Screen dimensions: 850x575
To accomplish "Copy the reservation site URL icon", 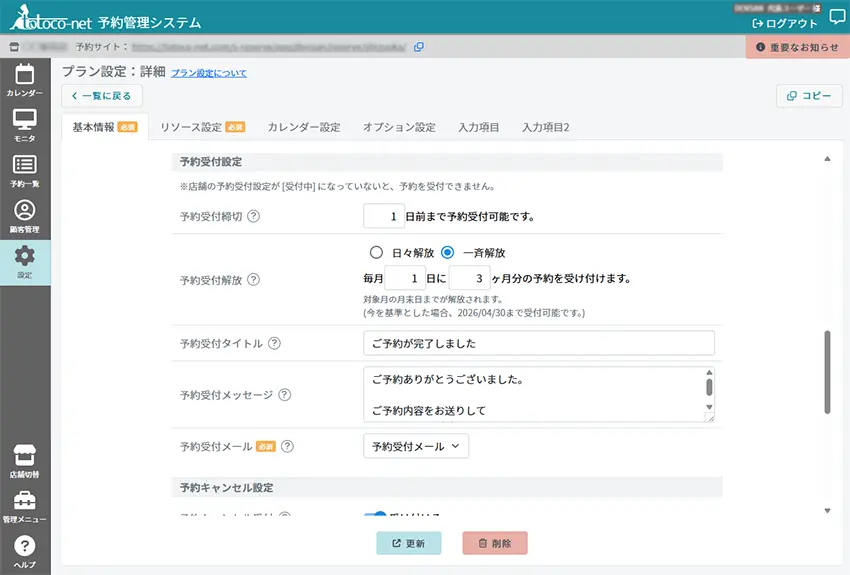I will 419,46.
